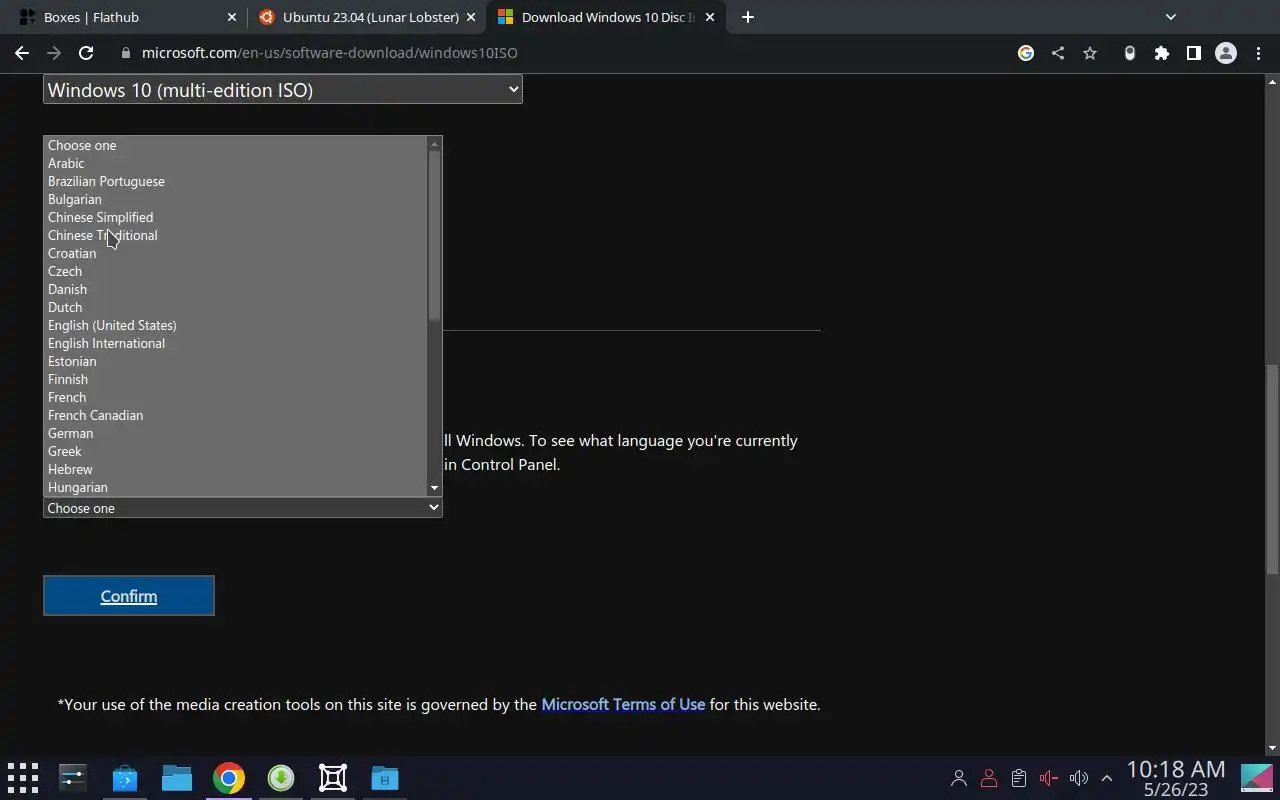Screen dimensions: 1280x800
Task: Open Chrome three-dot menu
Action: 1258,53
